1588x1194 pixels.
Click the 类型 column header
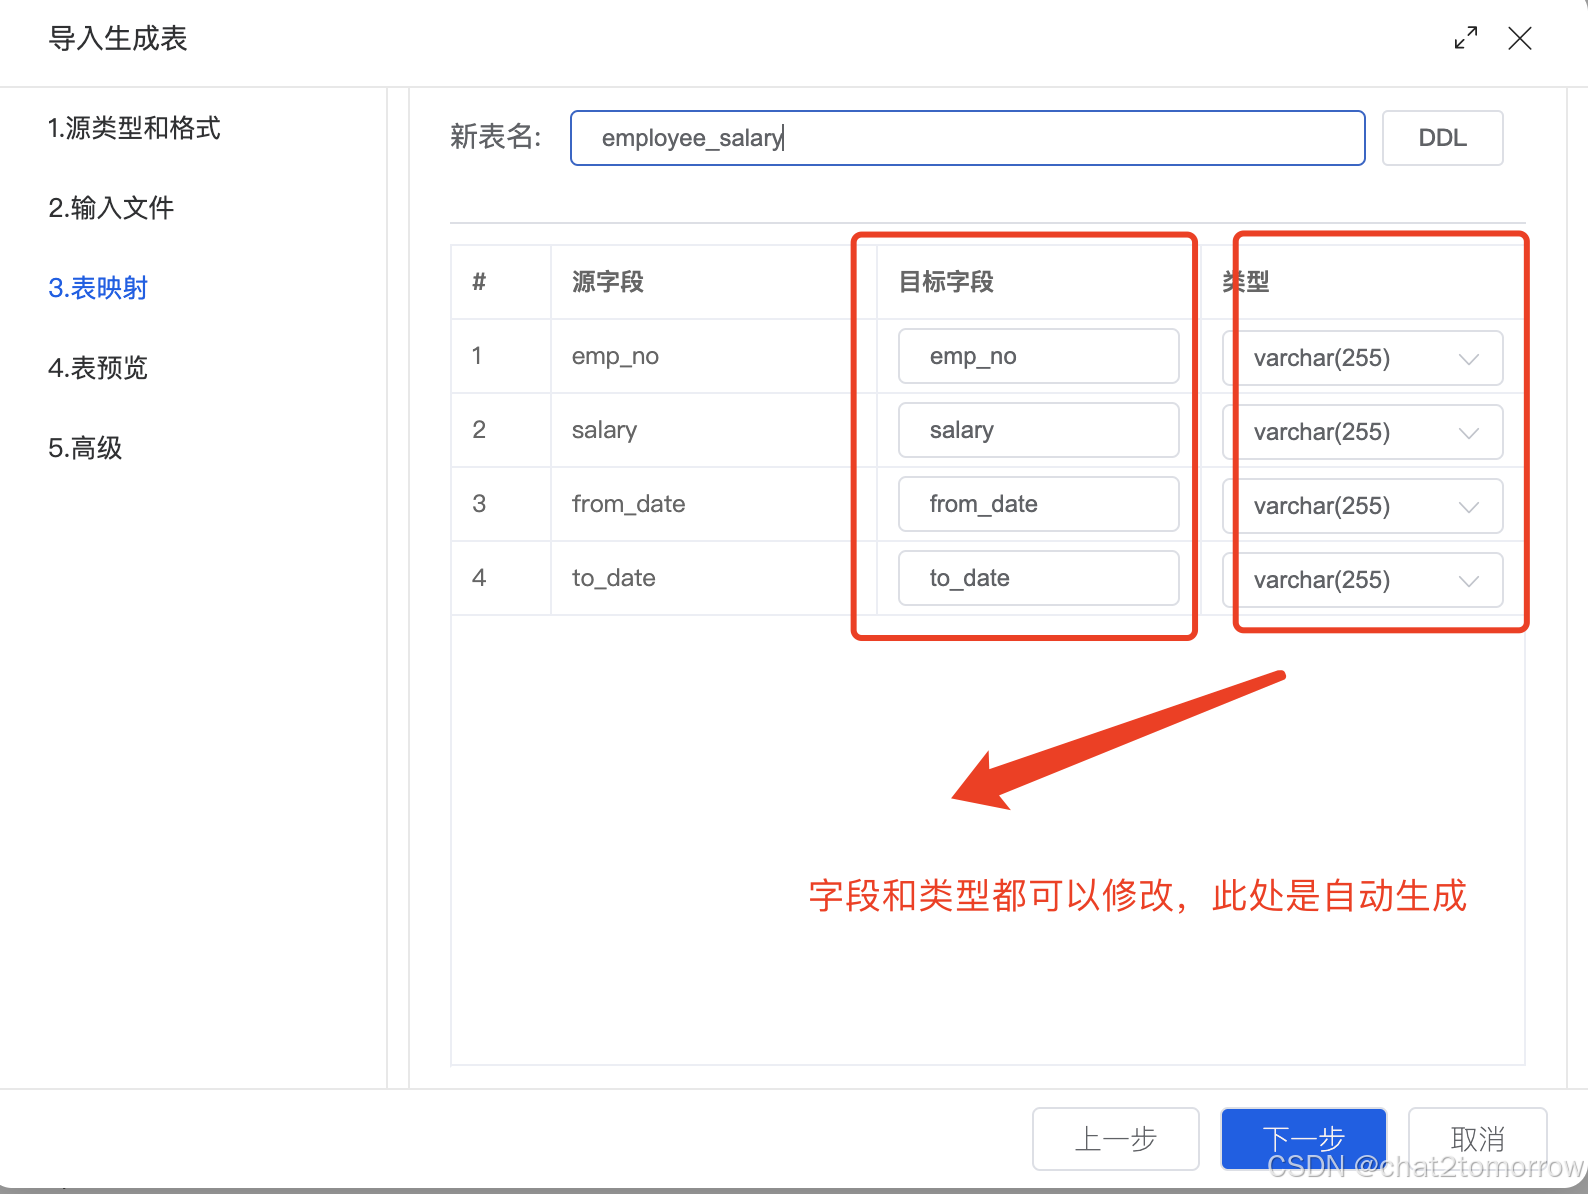tap(1246, 282)
